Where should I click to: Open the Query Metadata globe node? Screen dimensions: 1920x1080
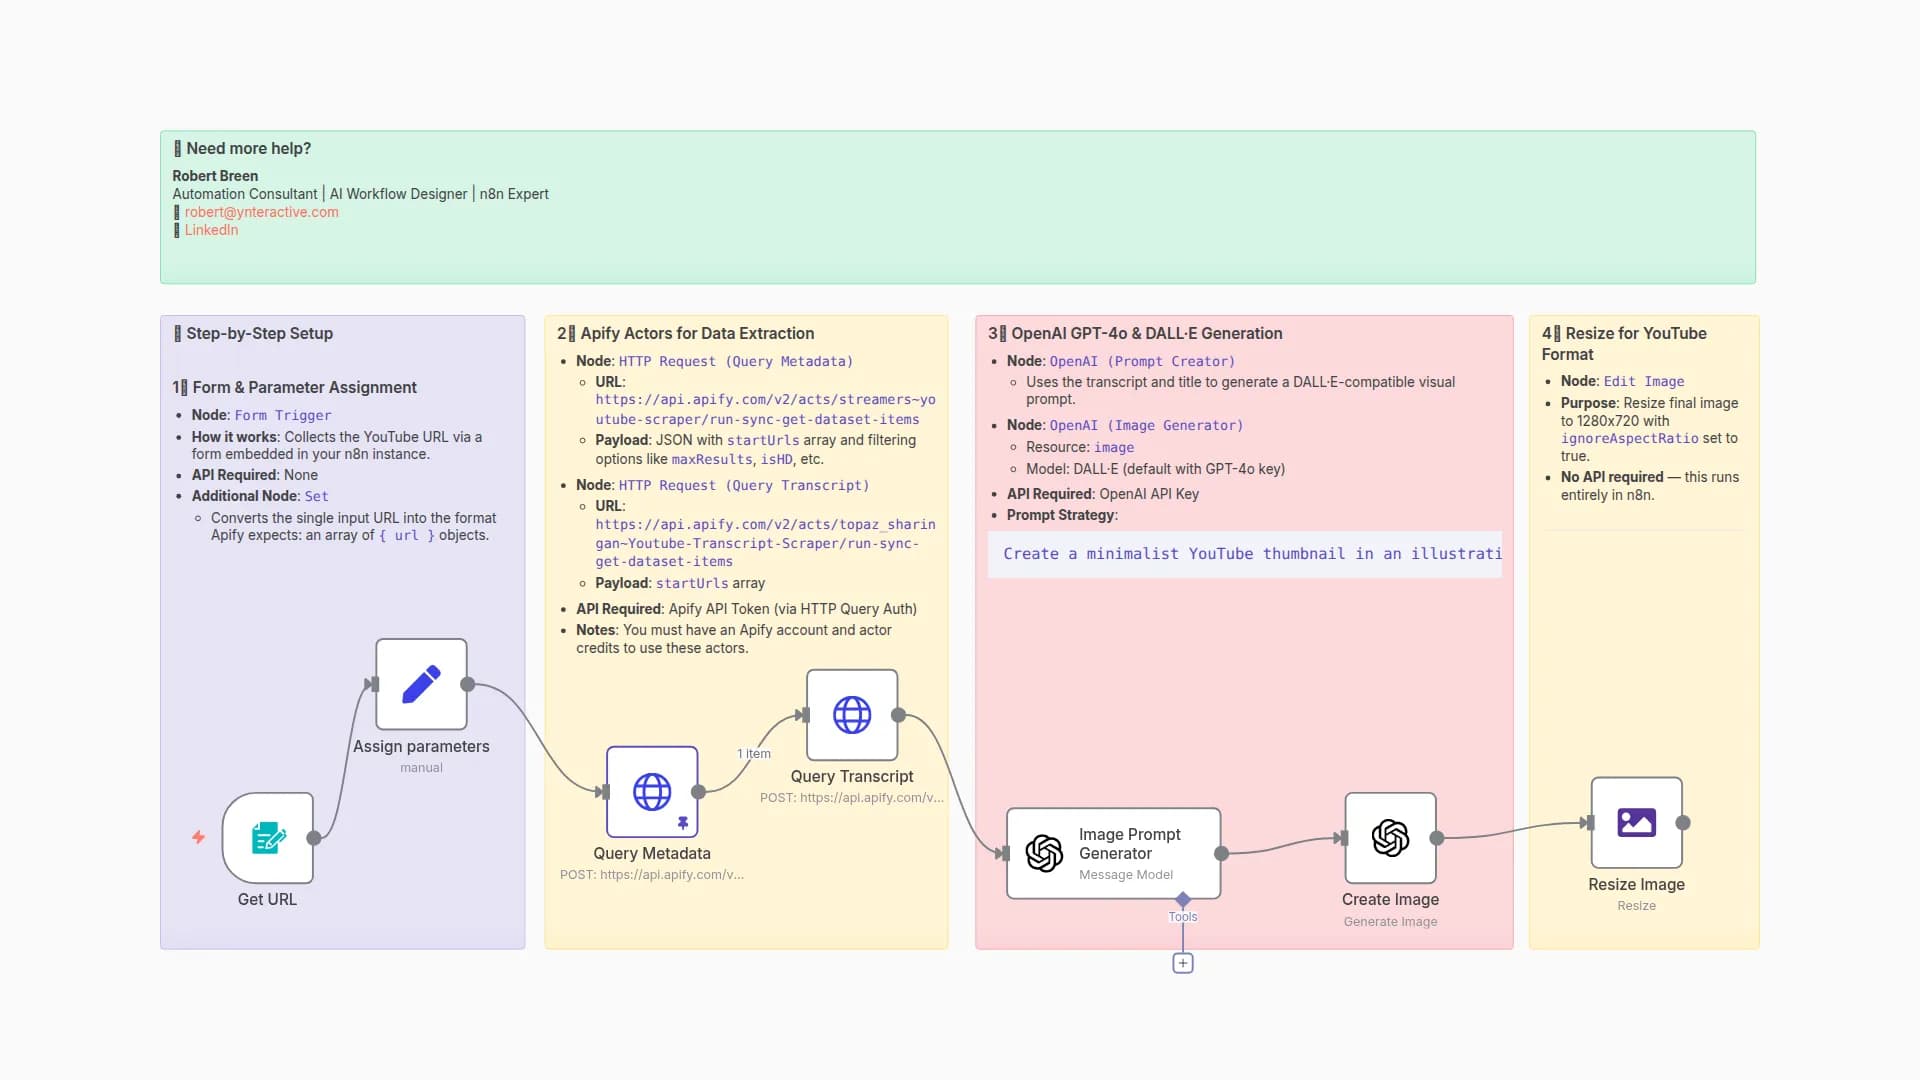651,791
